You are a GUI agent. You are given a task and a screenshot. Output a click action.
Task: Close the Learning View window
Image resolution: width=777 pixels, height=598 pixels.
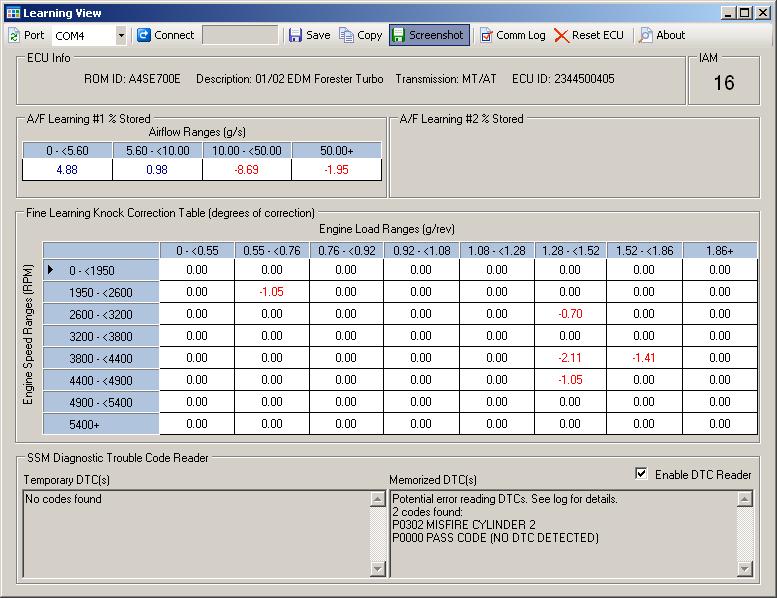coord(762,13)
